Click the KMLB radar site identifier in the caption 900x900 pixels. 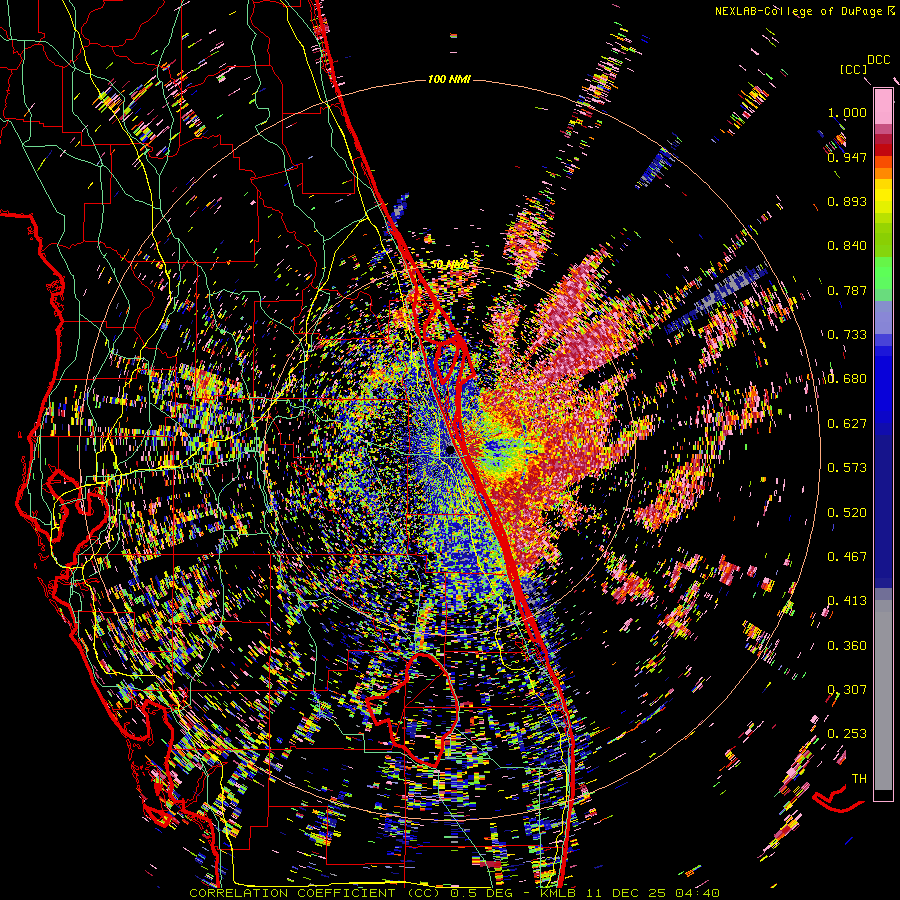(559, 893)
